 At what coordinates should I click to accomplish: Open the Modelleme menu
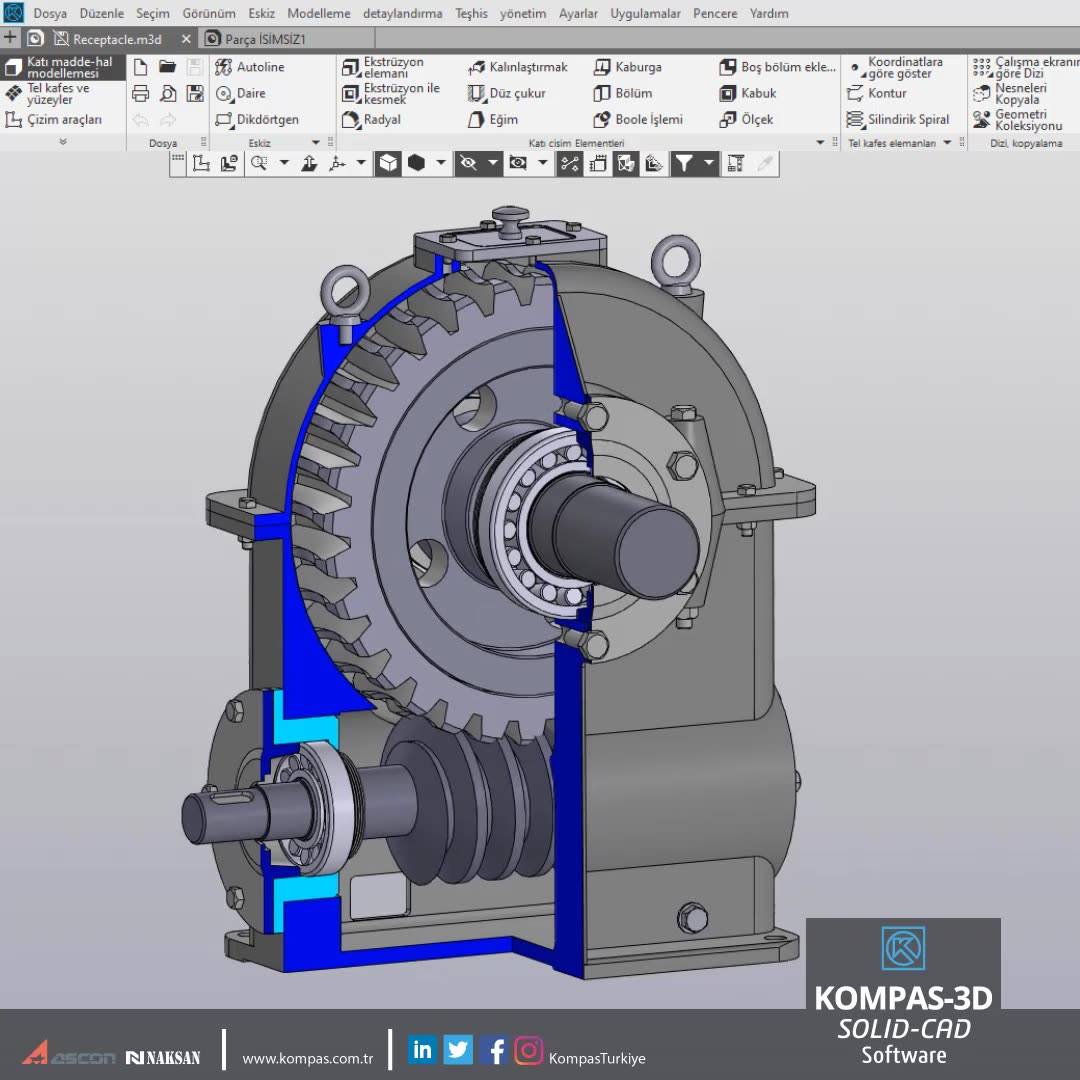coord(319,13)
